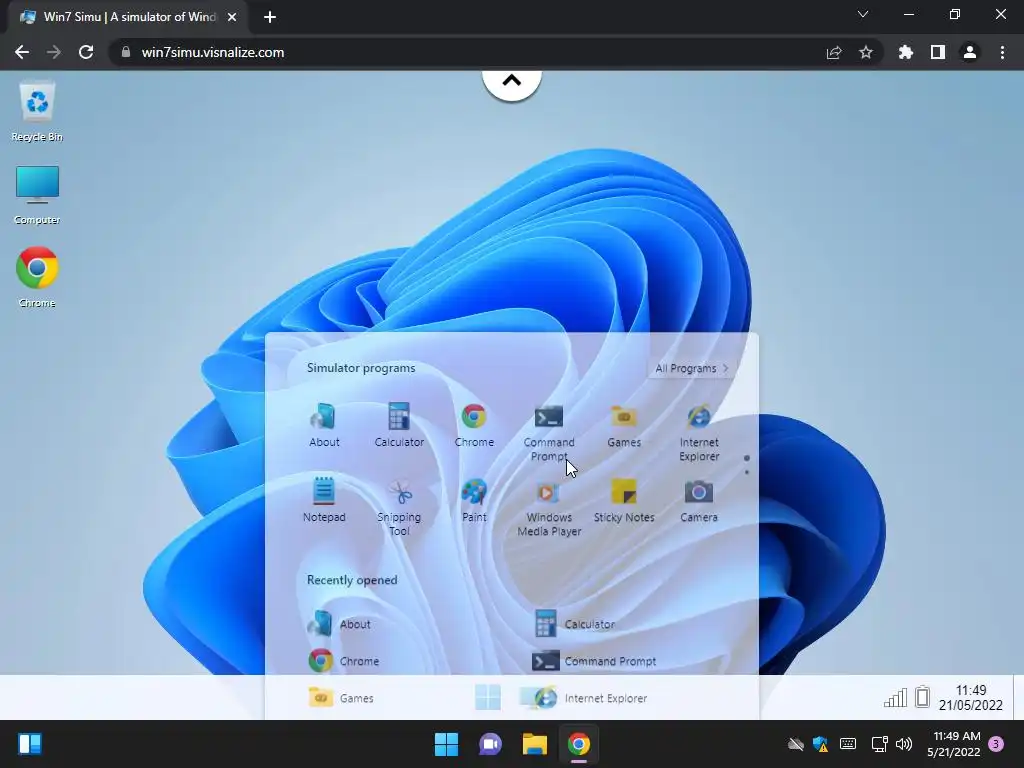Click OneDrive cloud tray icon

795,744
